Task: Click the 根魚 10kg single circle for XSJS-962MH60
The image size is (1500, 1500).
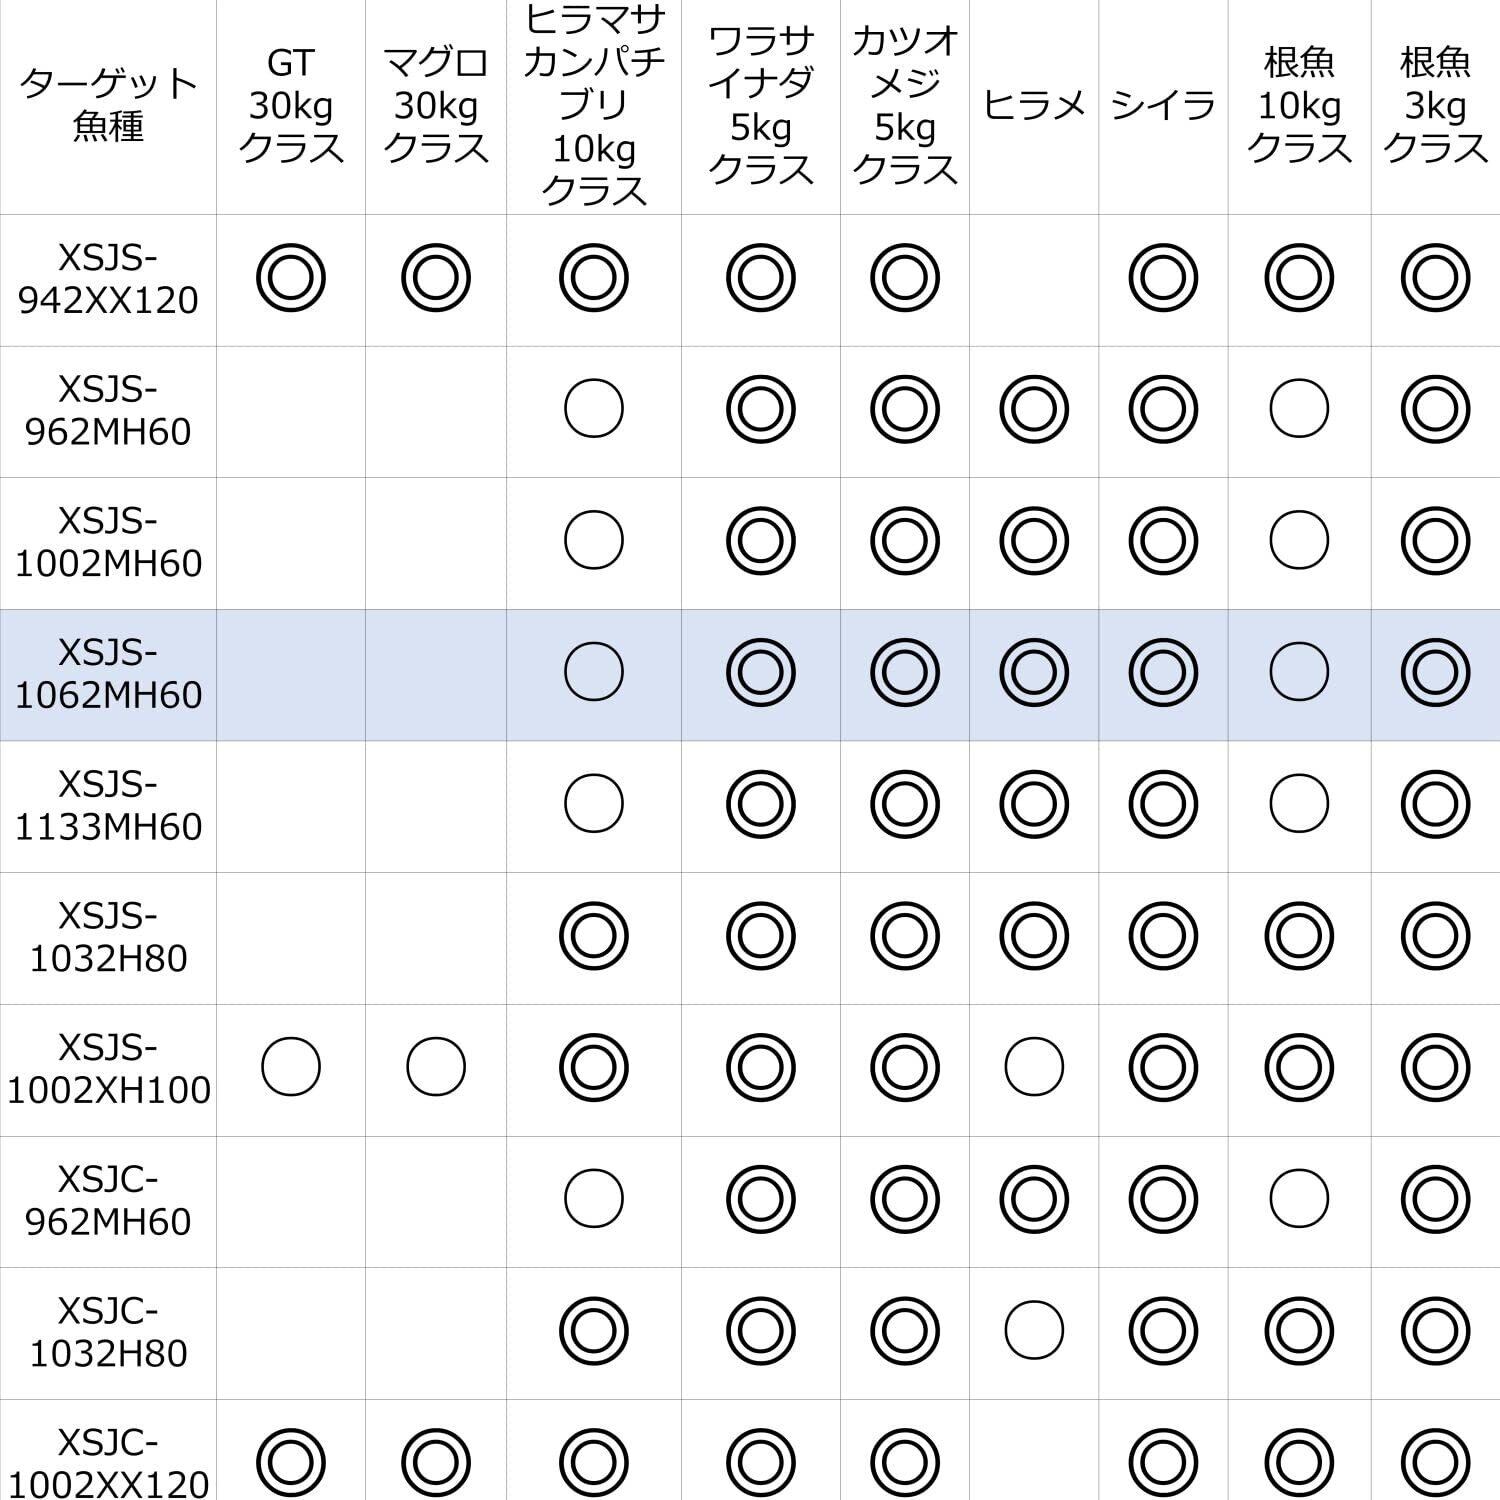Action: (1299, 409)
